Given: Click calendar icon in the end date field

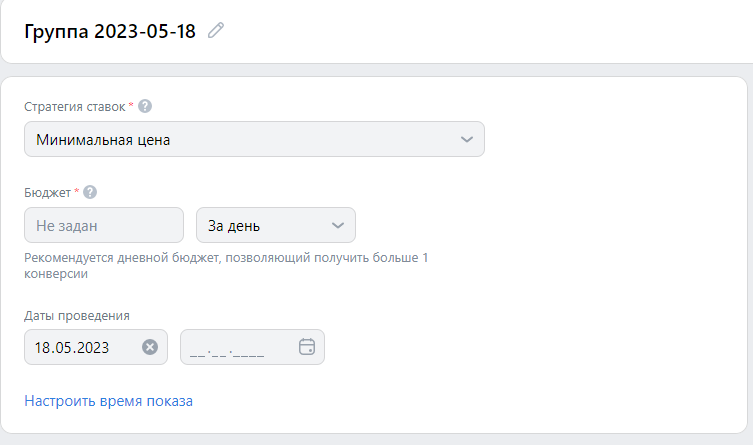Looking at the screenshot, I should pyautogui.click(x=307, y=347).
